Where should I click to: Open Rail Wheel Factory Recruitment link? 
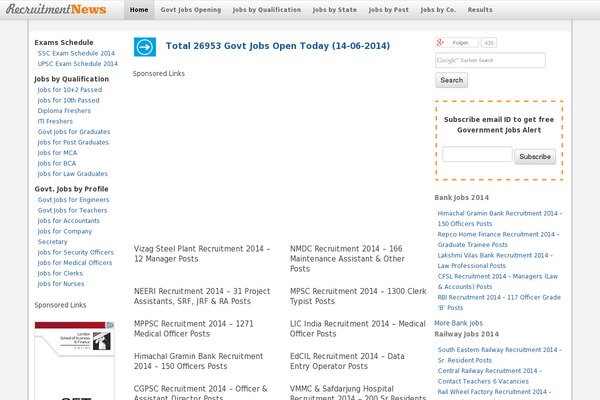tap(494, 392)
